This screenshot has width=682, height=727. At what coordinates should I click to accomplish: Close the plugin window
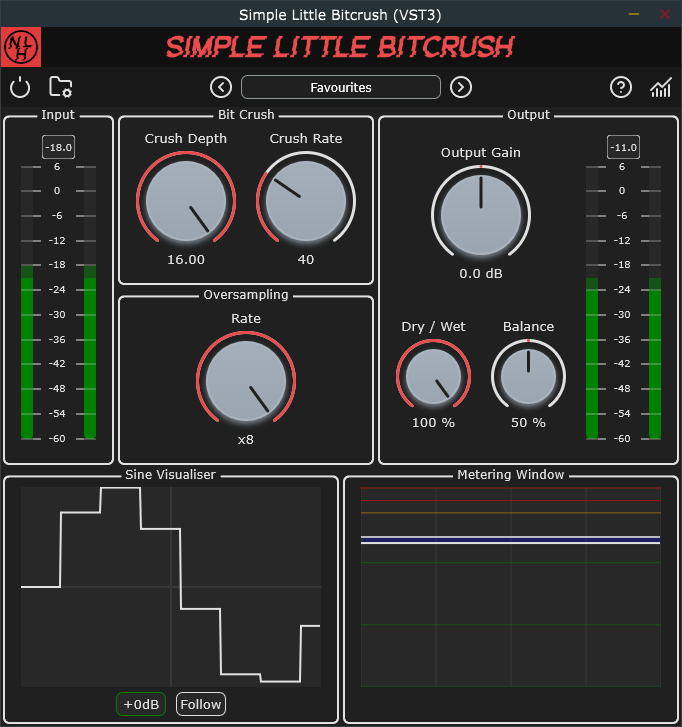pyautogui.click(x=665, y=14)
